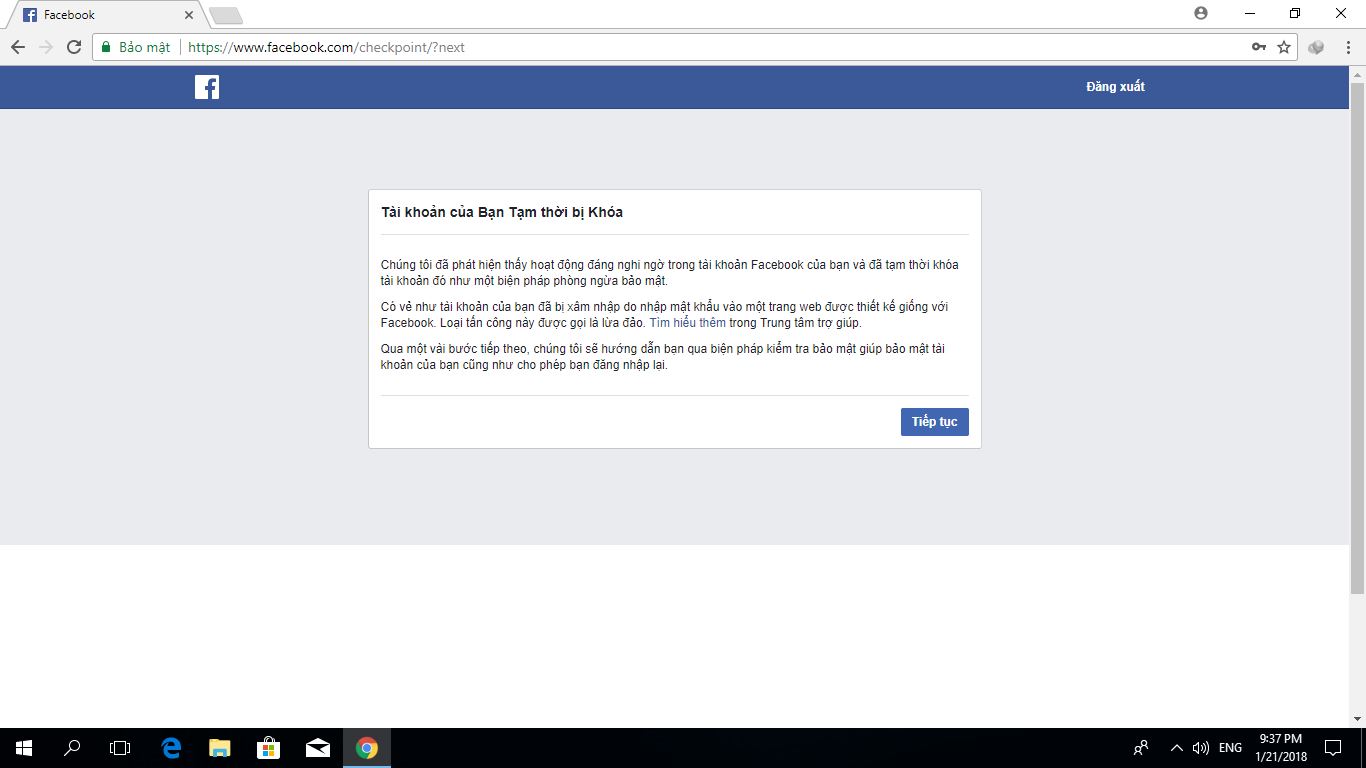
Task: Open File Explorer from the taskbar
Action: pos(219,748)
